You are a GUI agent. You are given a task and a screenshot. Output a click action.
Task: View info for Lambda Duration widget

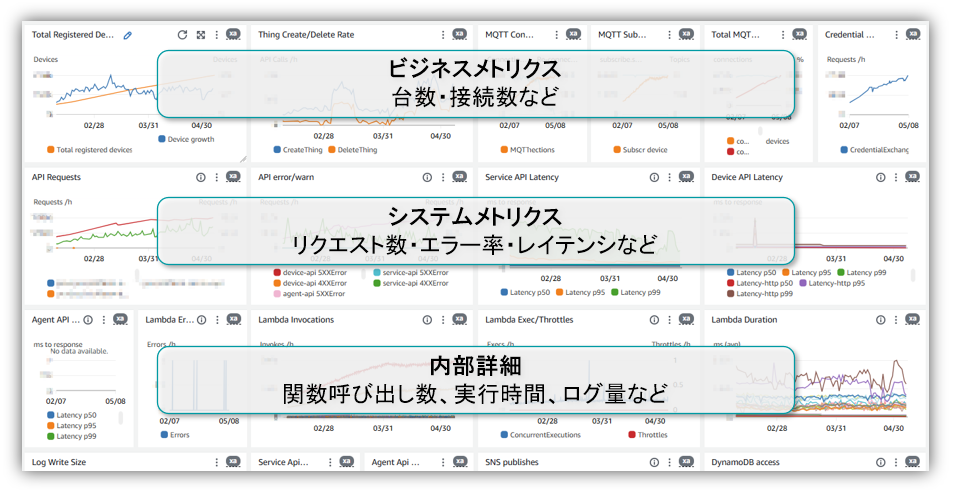tap(880, 320)
